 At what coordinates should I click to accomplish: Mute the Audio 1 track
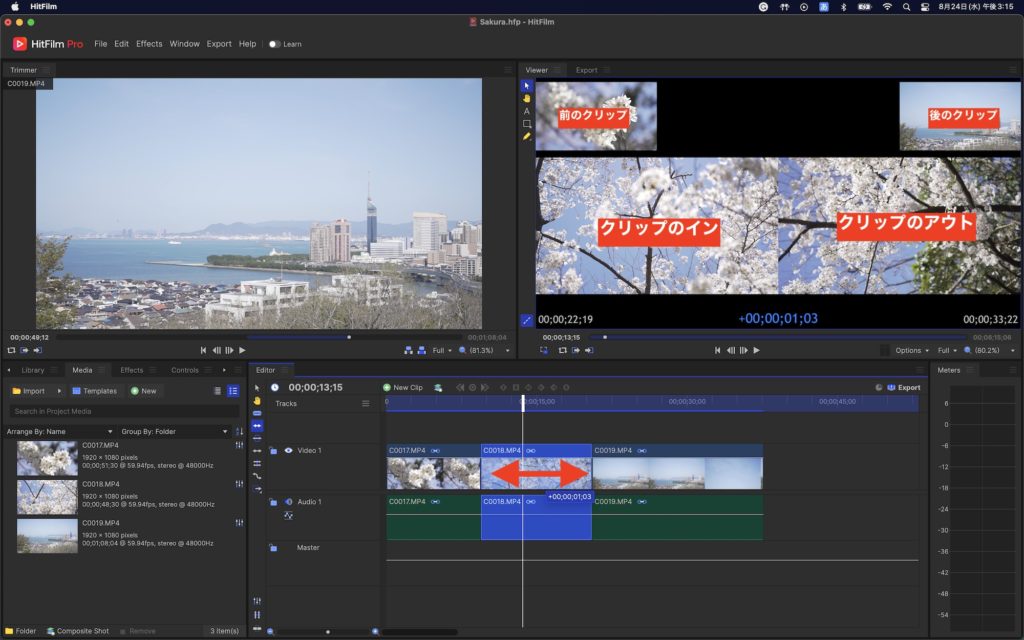click(x=288, y=502)
